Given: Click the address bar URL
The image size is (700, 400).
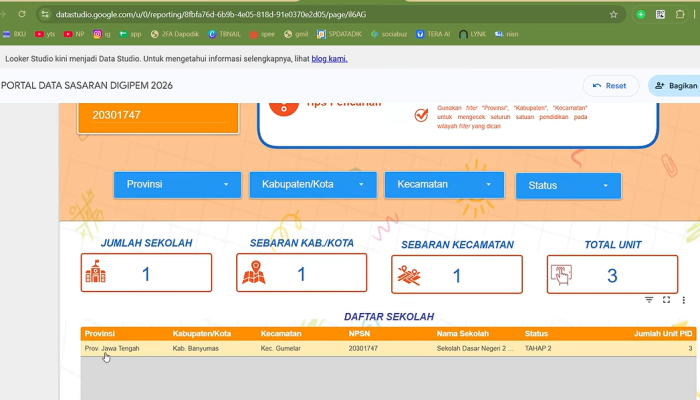Looking at the screenshot, I should (211, 15).
